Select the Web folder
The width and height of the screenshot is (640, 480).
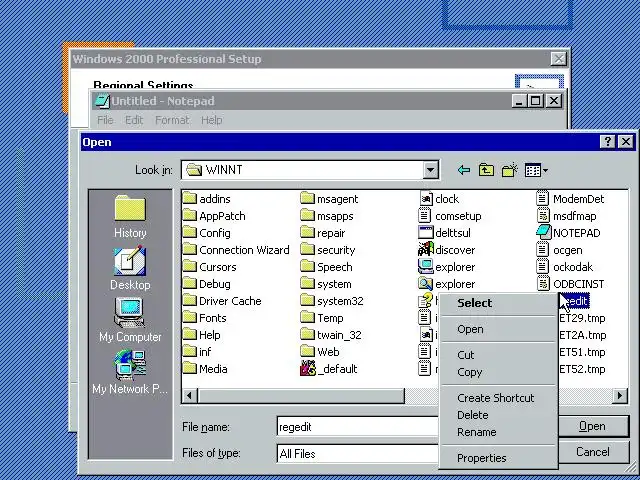(x=320, y=352)
